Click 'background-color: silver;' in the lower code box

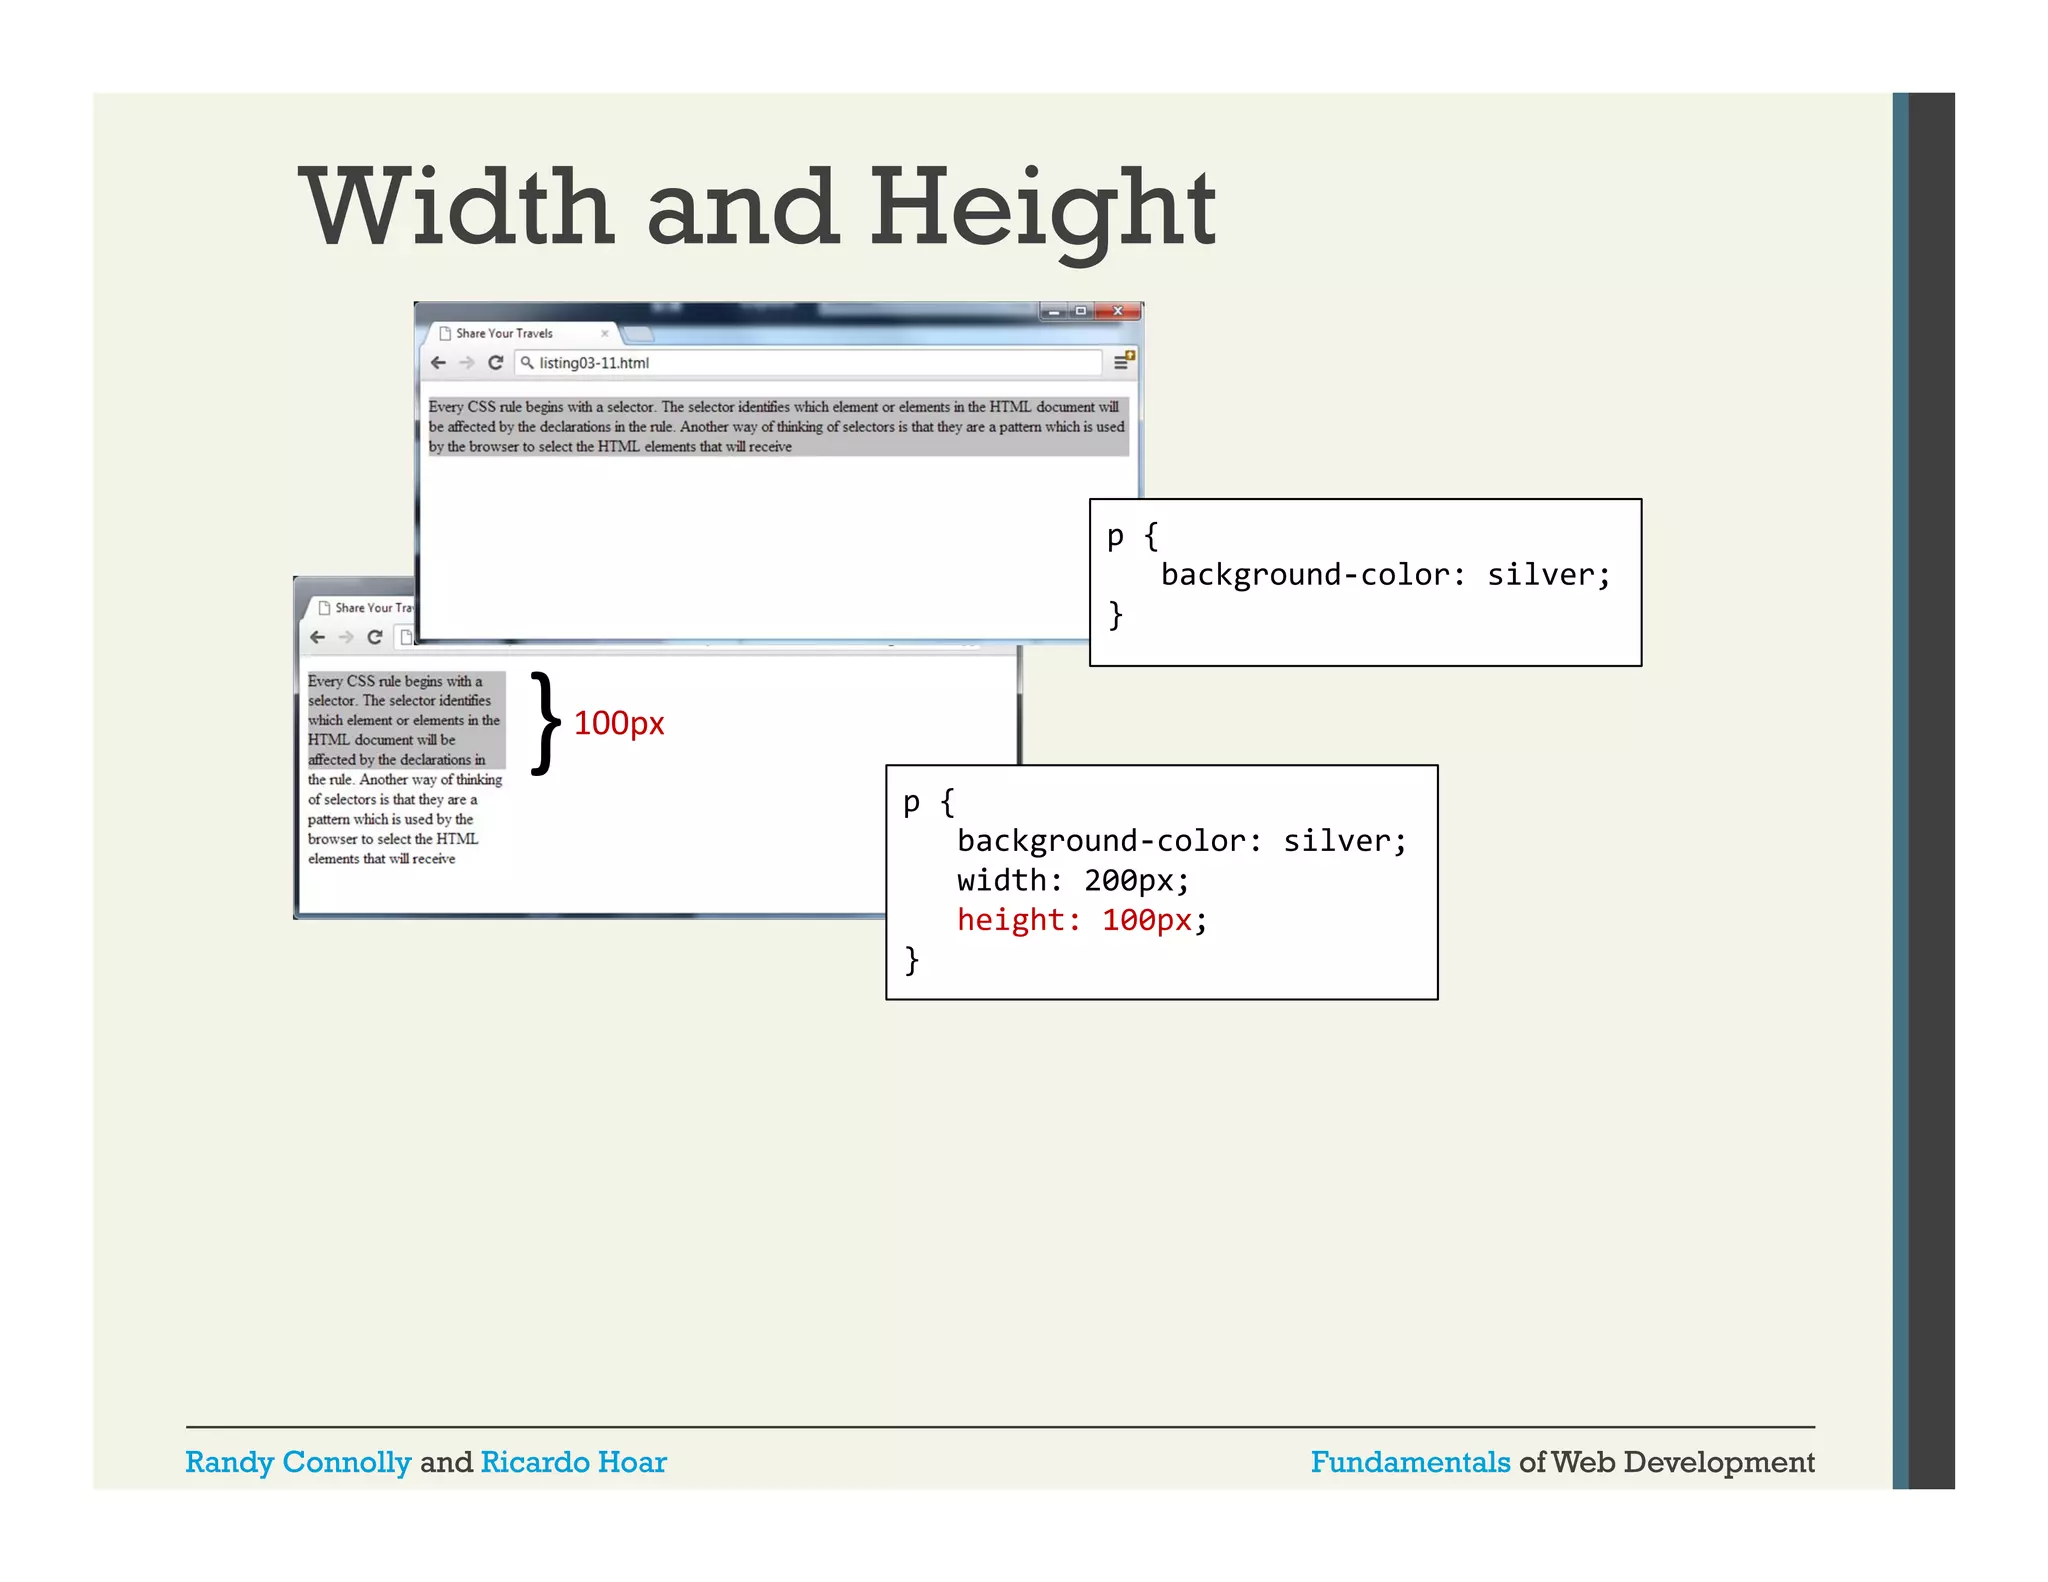pos(1182,841)
